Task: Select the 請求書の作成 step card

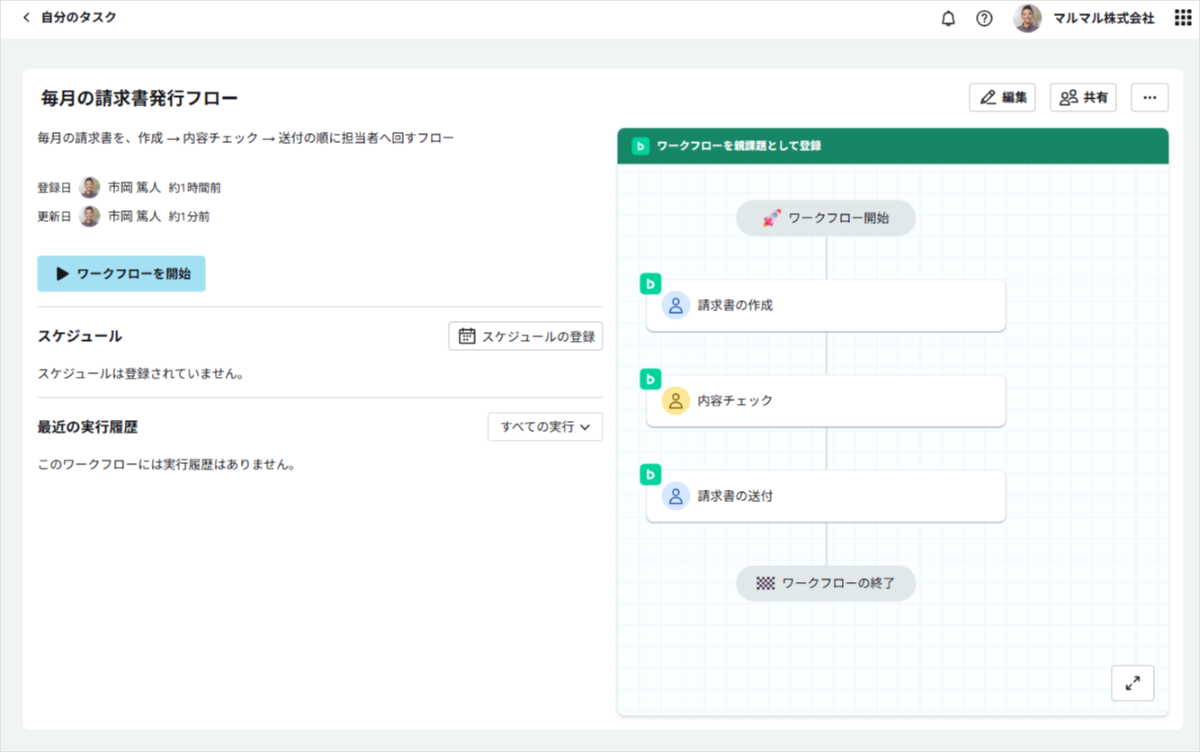Action: (826, 305)
